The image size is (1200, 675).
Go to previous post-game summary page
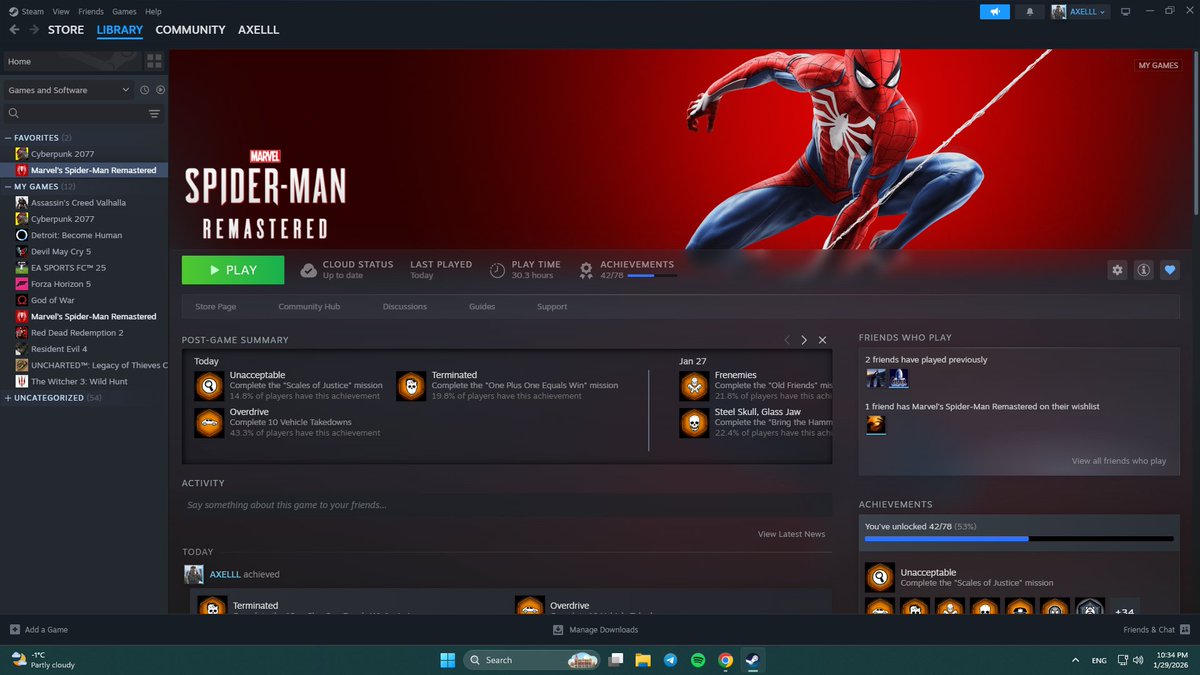pyautogui.click(x=787, y=340)
